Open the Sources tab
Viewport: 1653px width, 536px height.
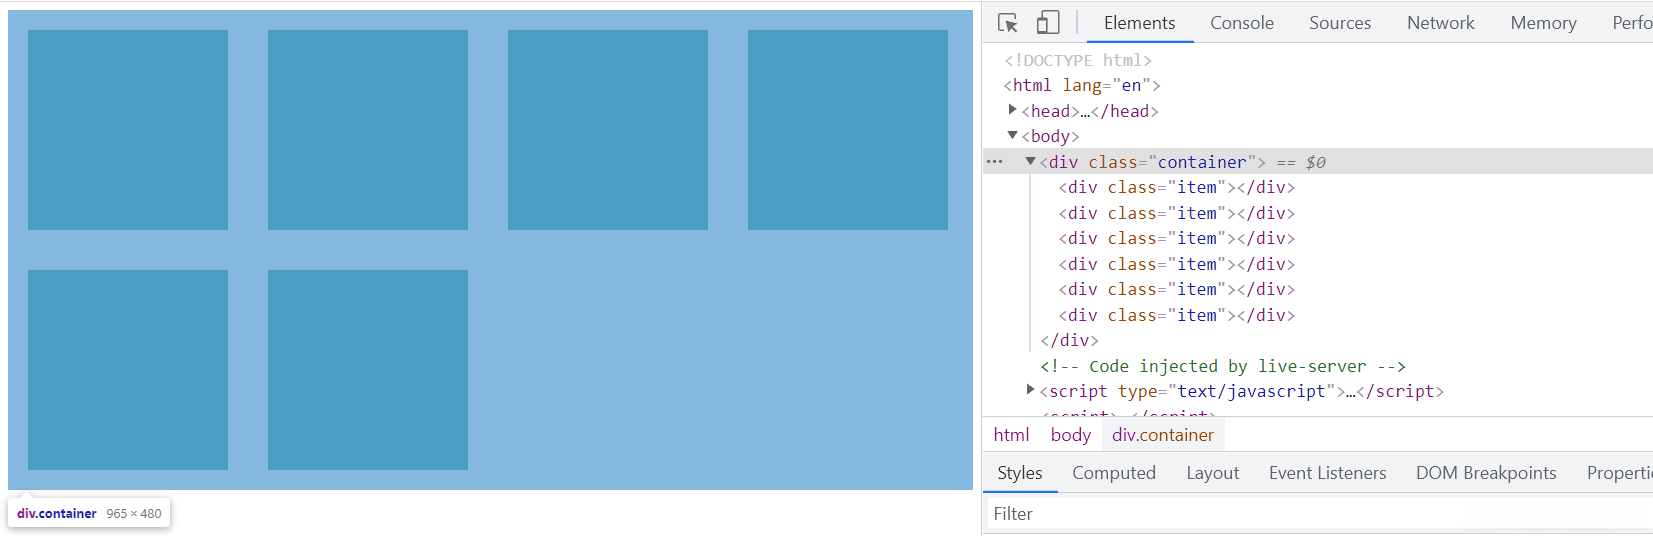pyautogui.click(x=1340, y=23)
